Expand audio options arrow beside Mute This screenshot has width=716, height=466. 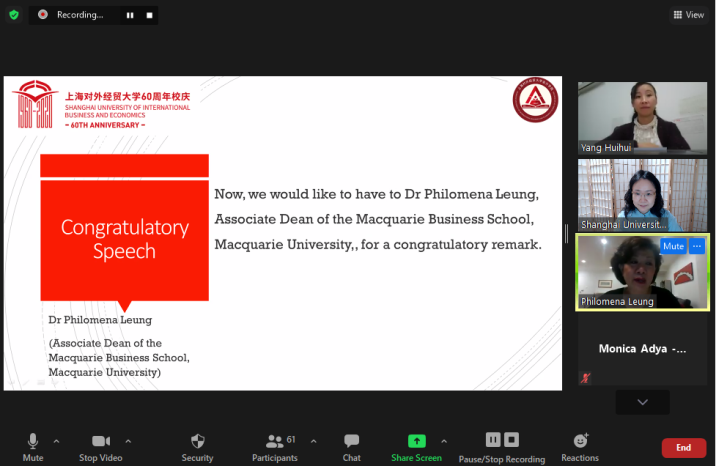[x=56, y=440]
